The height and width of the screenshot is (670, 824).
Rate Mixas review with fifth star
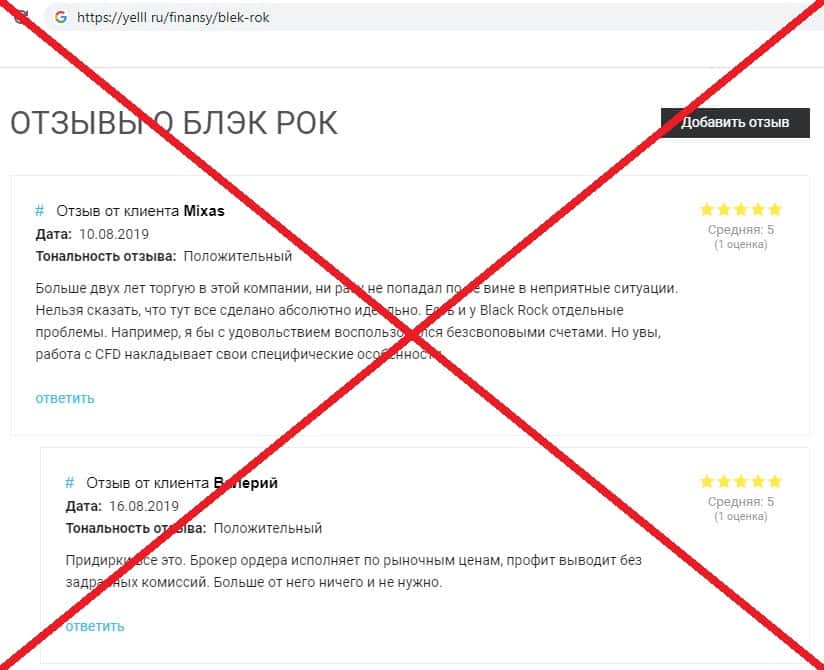775,210
